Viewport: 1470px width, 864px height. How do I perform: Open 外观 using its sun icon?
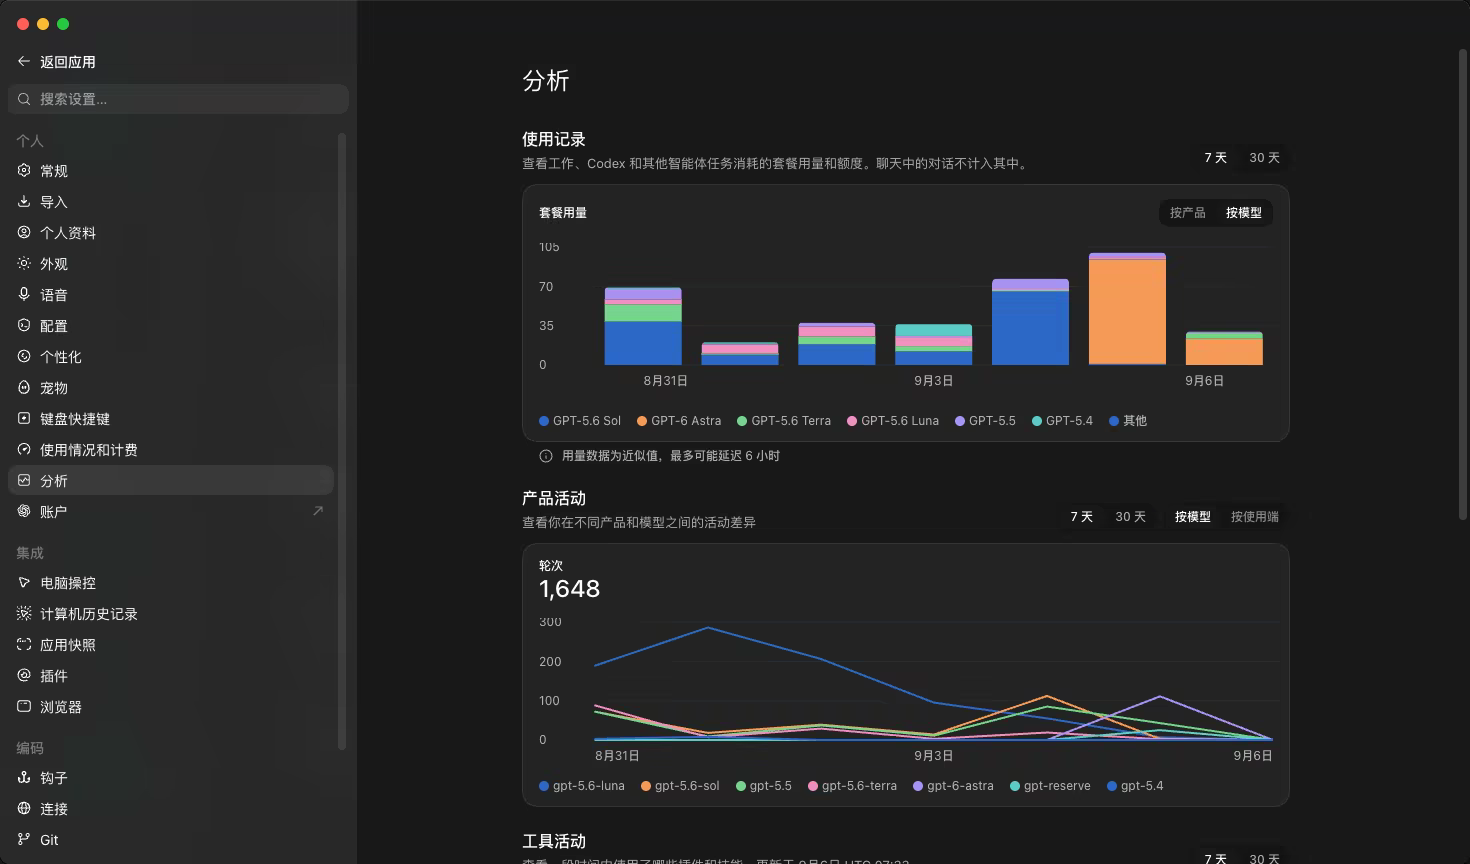24,264
